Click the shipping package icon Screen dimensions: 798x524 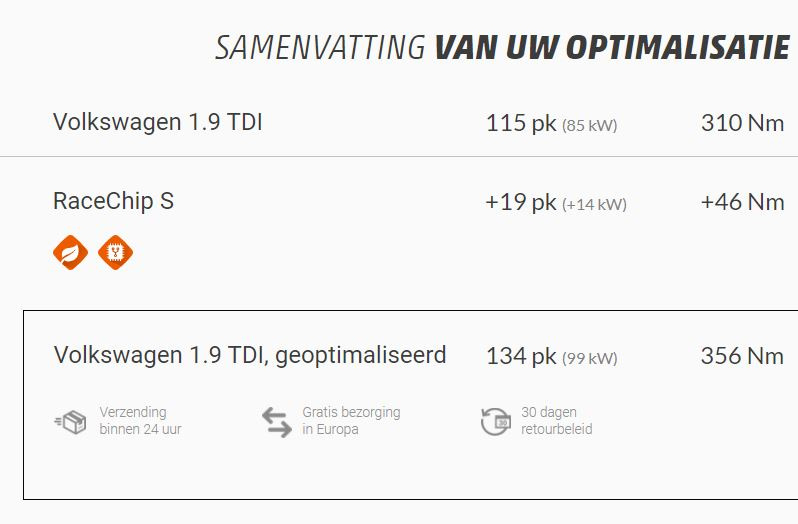71,422
